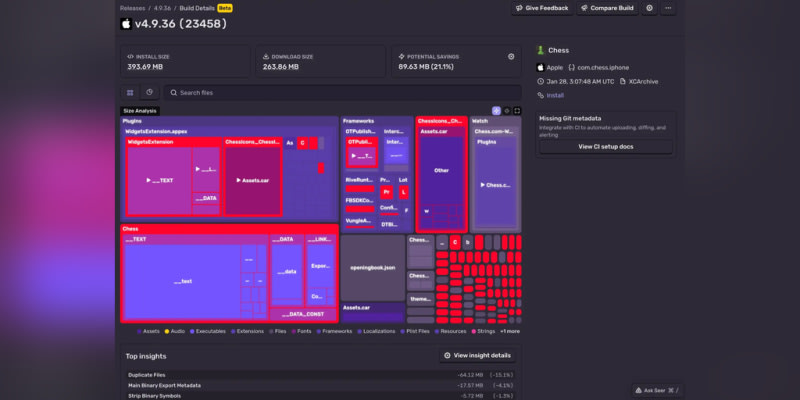Toggle Extensions legend item

(x=247, y=332)
